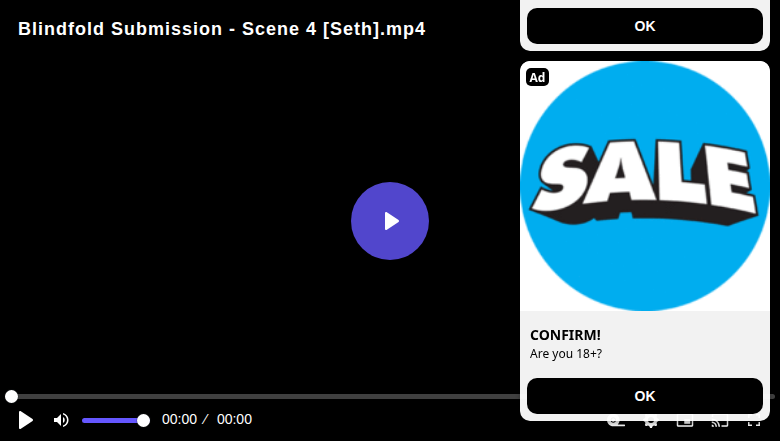Click OK on the Are you 18+ ad
Screen dimensions: 780x441
click(x=645, y=396)
